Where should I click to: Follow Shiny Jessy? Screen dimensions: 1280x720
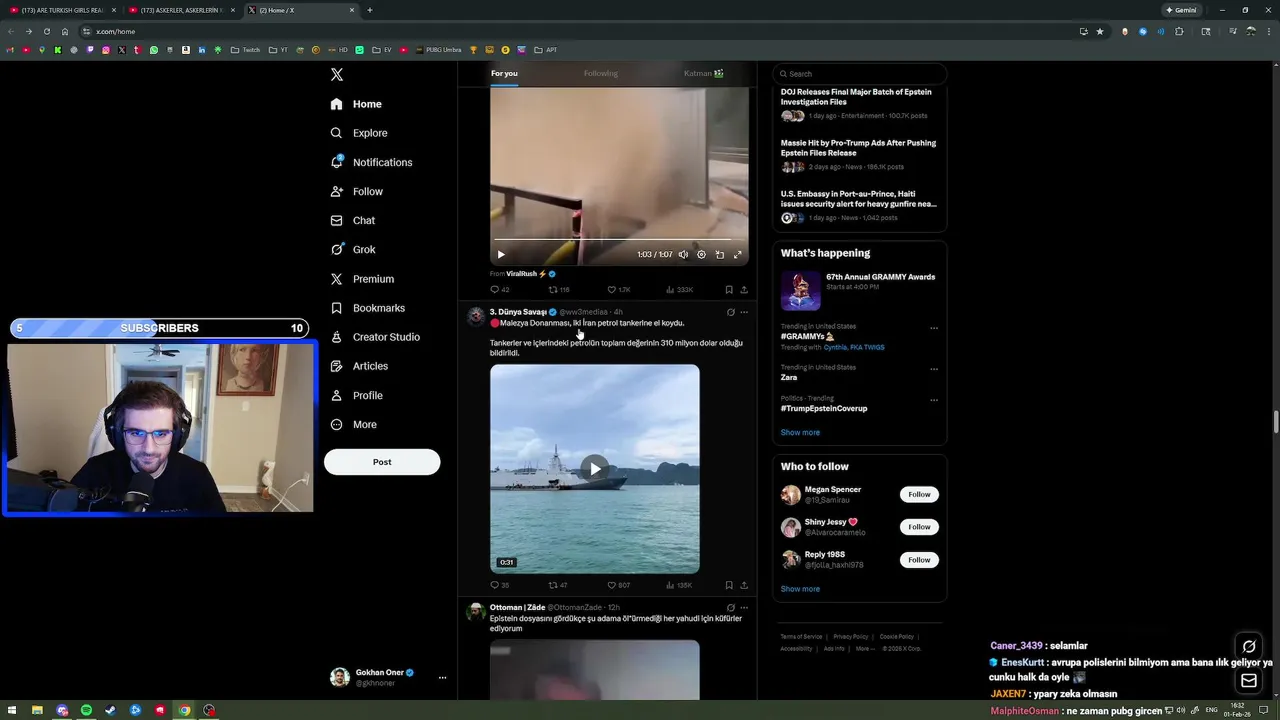click(x=919, y=527)
